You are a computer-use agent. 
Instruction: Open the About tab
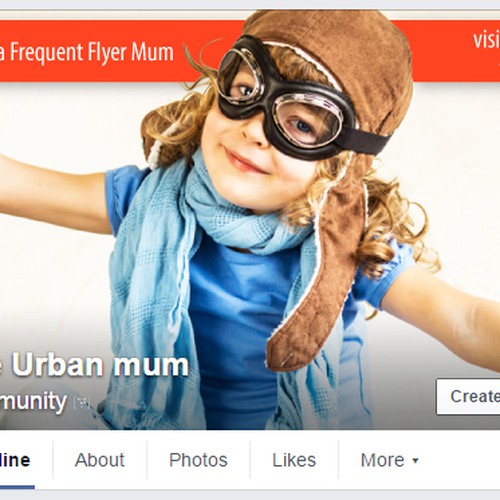[x=99, y=460]
